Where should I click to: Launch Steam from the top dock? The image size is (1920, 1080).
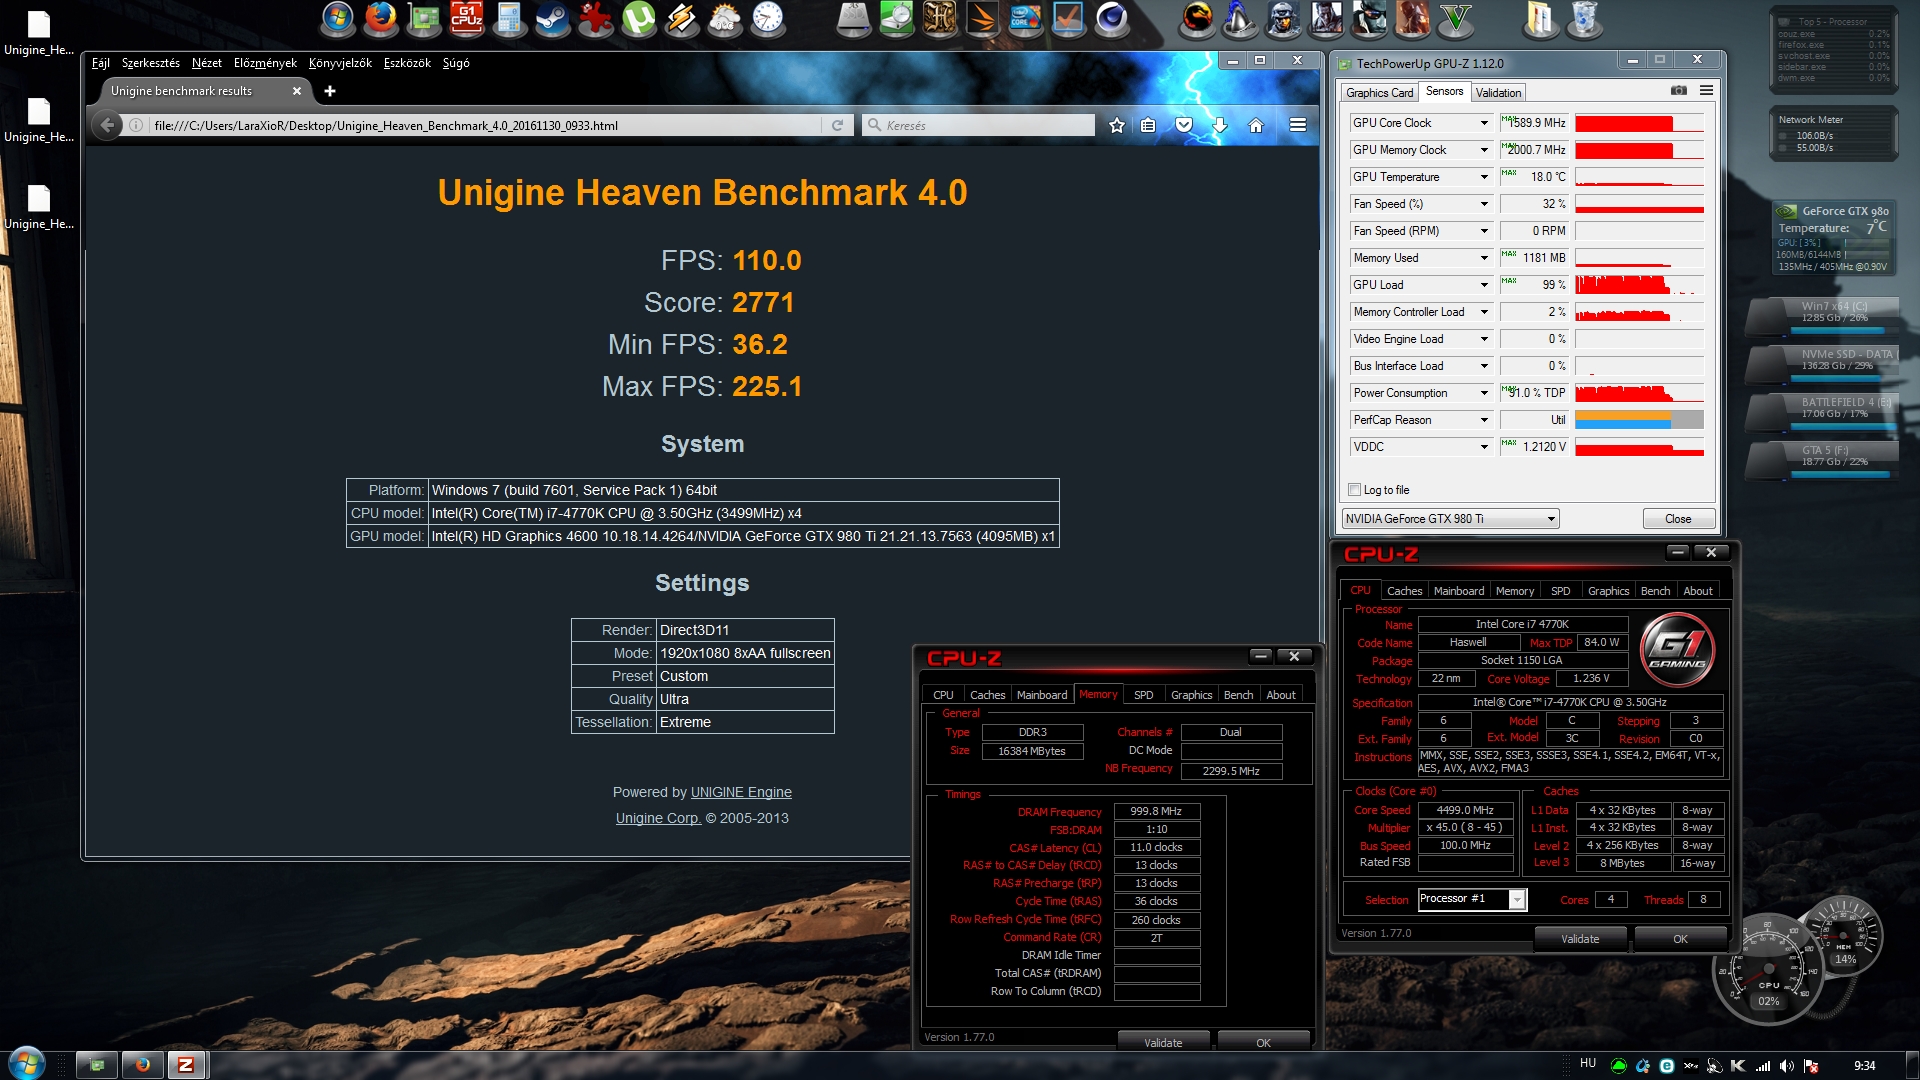click(x=552, y=18)
